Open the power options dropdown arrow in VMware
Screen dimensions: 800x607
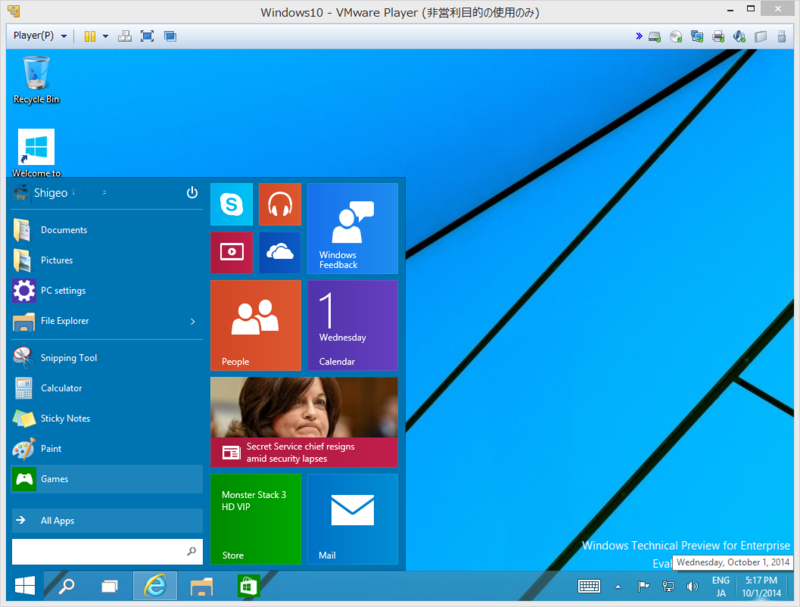coord(106,36)
